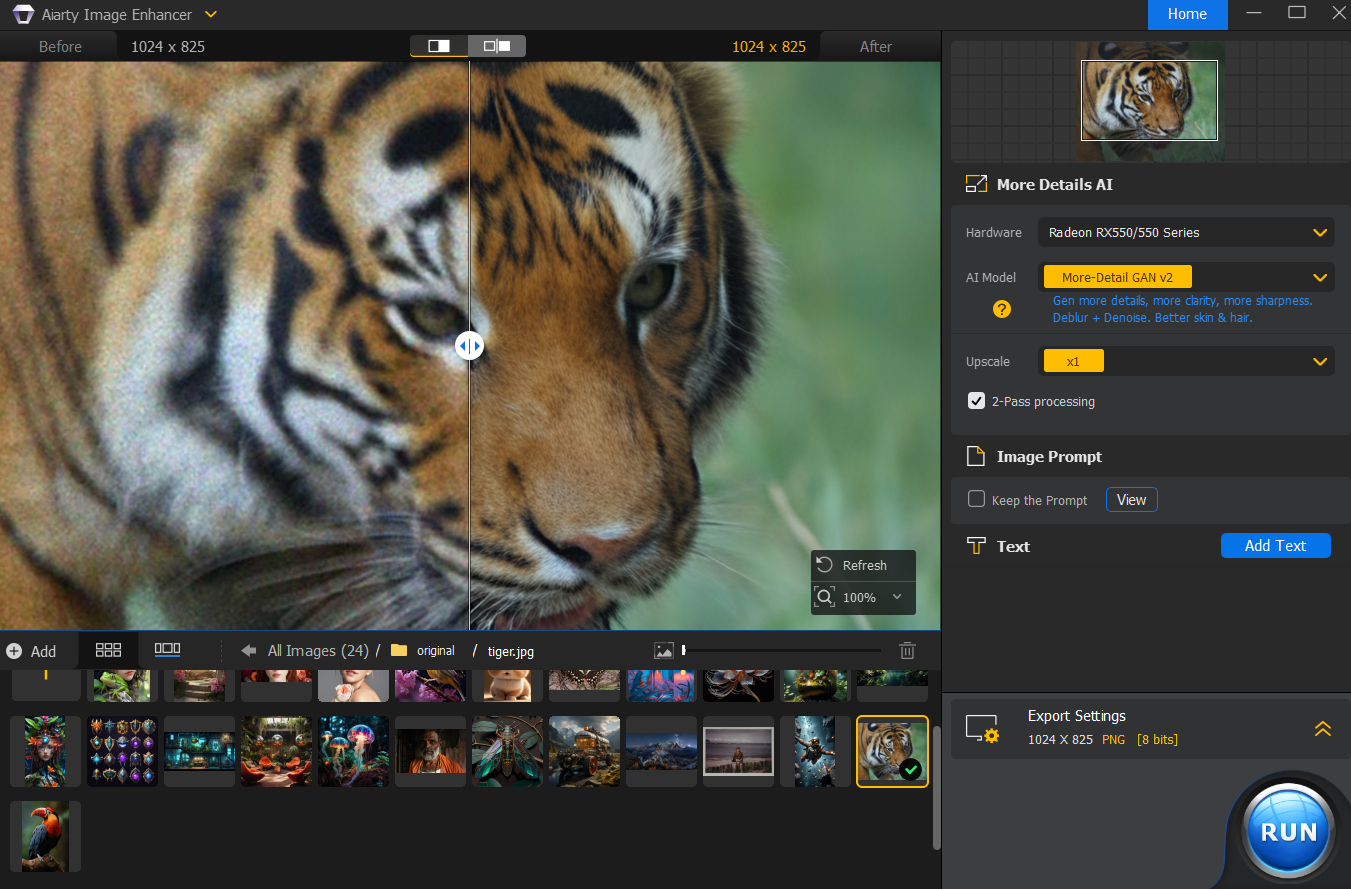Image resolution: width=1351 pixels, height=889 pixels.
Task: Click the grid thumbnail view icon
Action: click(108, 649)
